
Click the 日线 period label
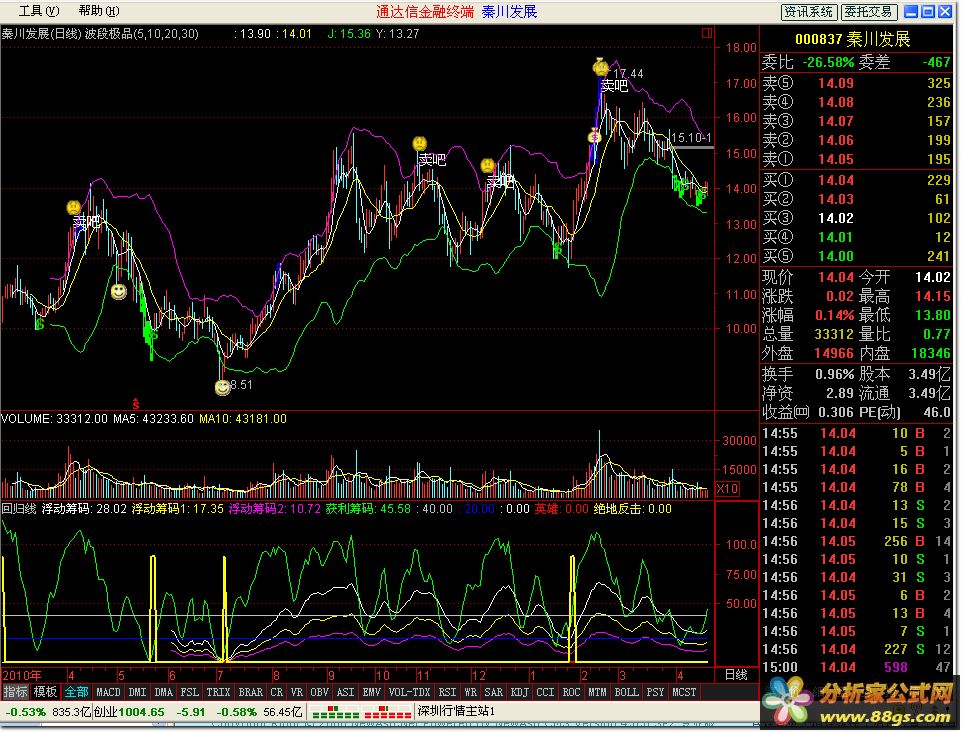tap(736, 675)
